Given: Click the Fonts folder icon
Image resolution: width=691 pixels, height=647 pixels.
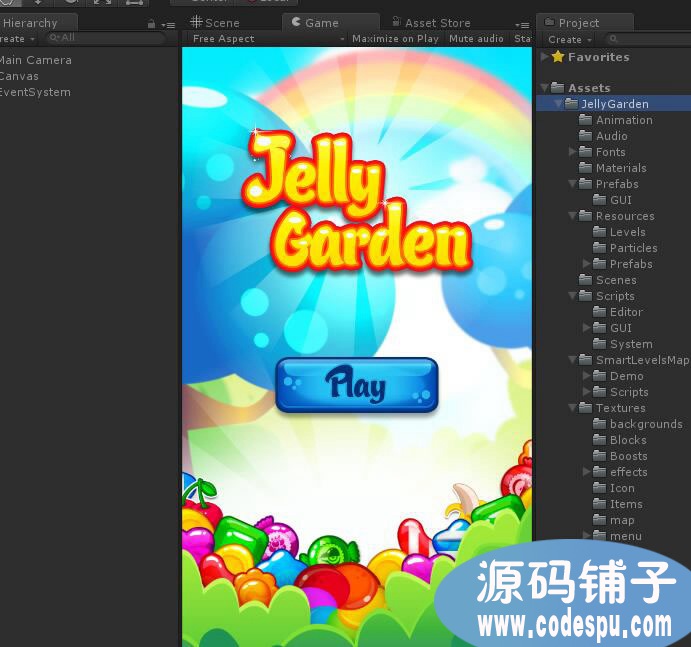Looking at the screenshot, I should (585, 152).
